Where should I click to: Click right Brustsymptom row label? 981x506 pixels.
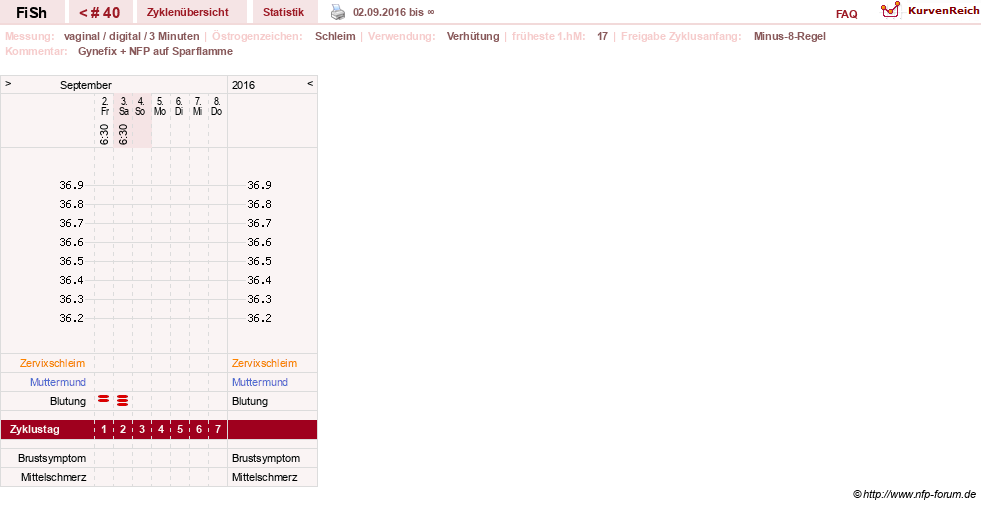point(266,458)
